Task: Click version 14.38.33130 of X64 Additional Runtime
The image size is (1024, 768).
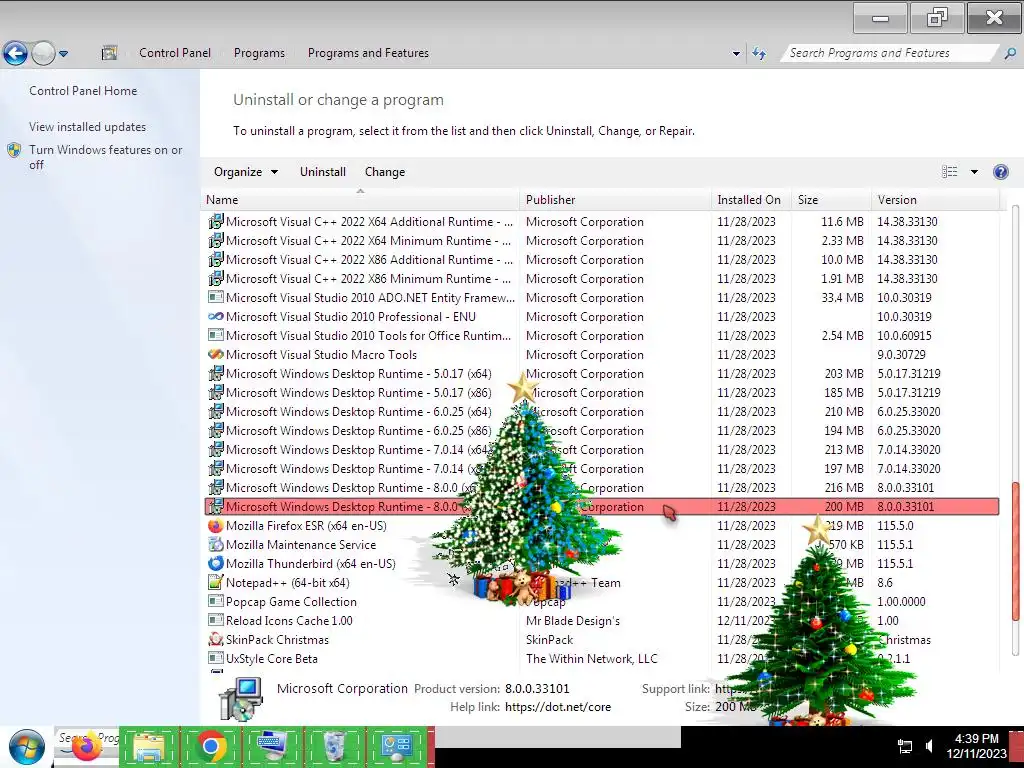Action: click(x=907, y=221)
